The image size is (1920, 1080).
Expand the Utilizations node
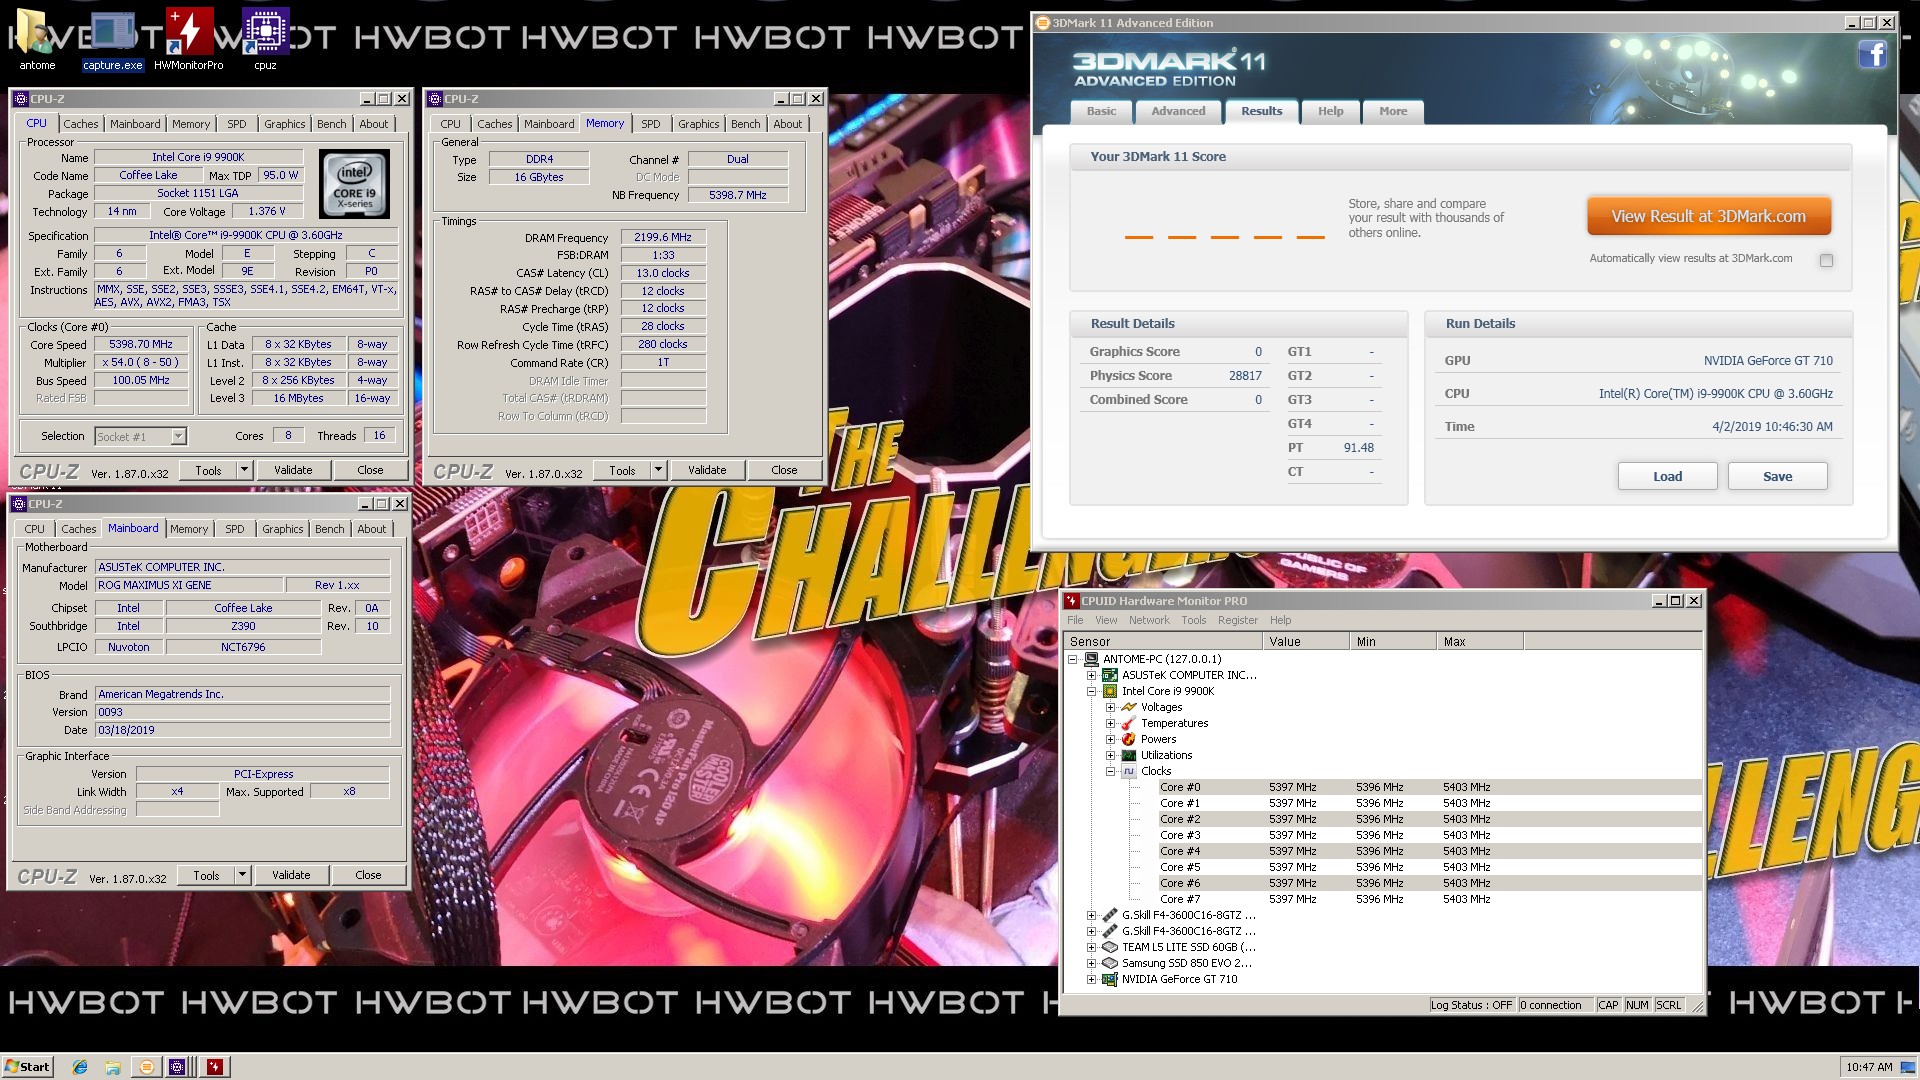[1110, 755]
